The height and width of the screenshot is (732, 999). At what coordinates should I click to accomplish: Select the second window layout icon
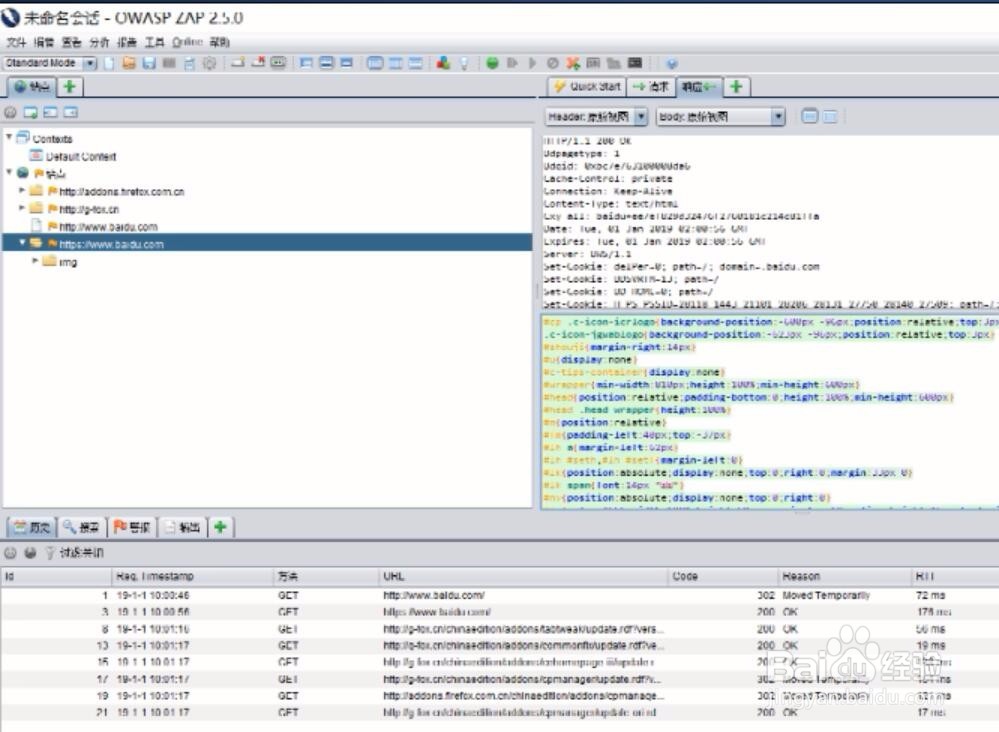[x=326, y=63]
